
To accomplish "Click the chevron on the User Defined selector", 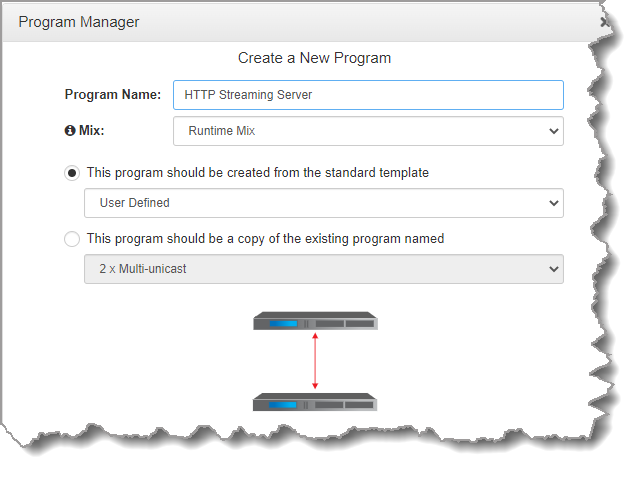I will point(554,203).
